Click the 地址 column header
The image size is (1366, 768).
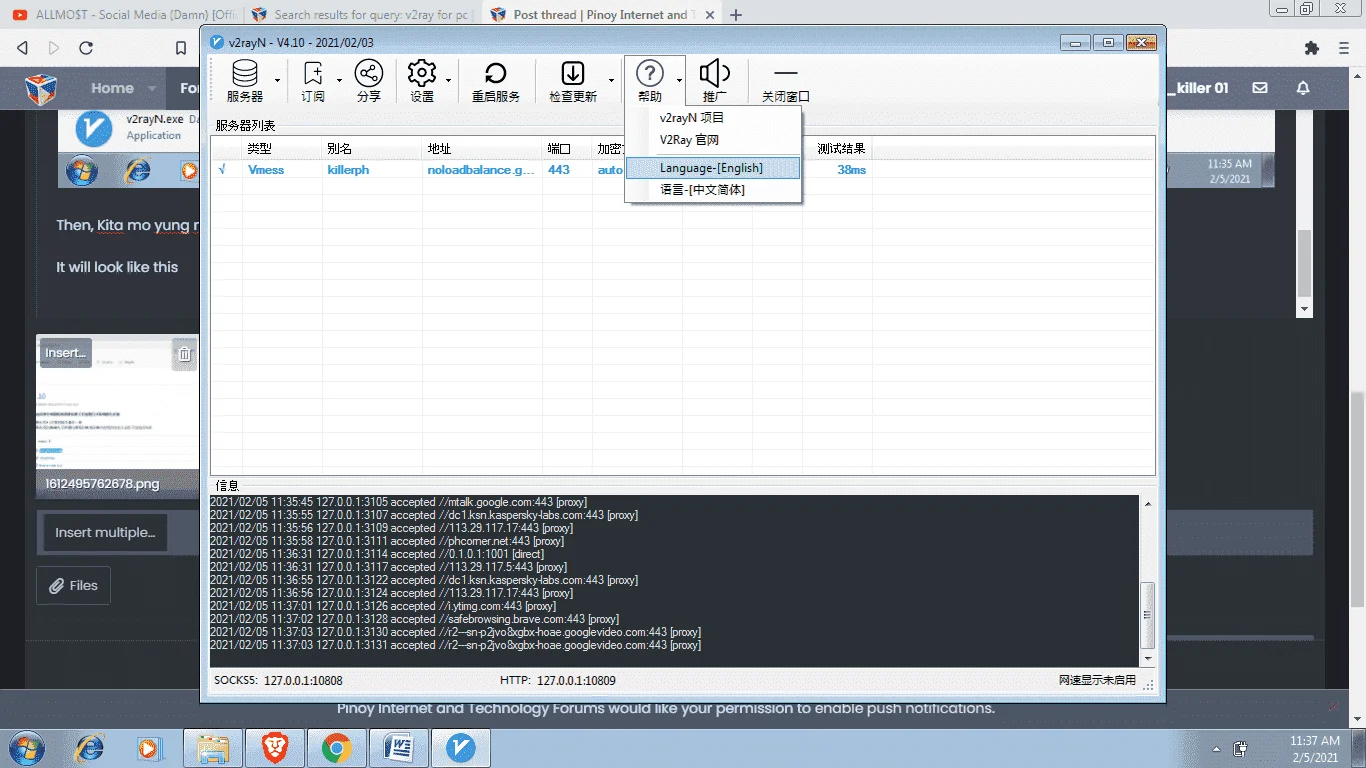coord(483,149)
